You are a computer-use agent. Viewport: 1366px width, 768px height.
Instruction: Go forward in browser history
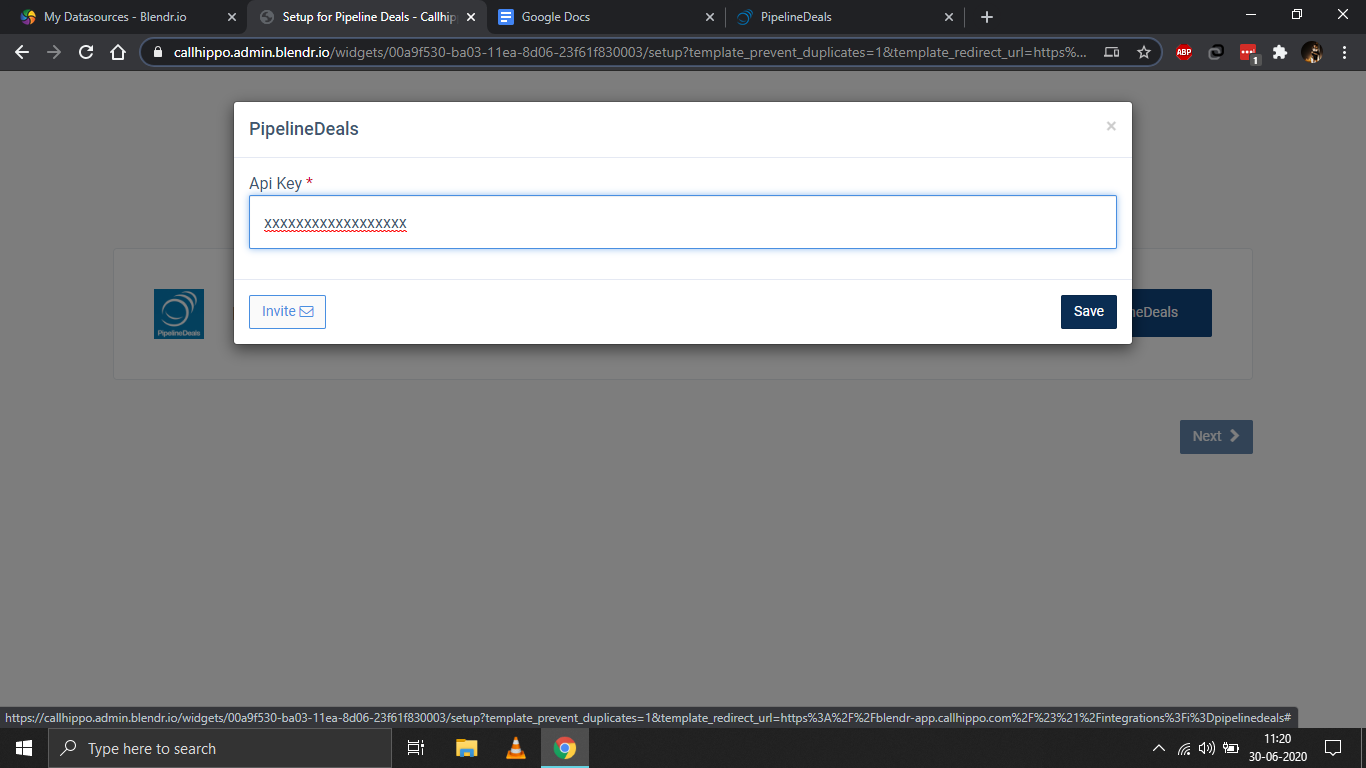pyautogui.click(x=54, y=52)
